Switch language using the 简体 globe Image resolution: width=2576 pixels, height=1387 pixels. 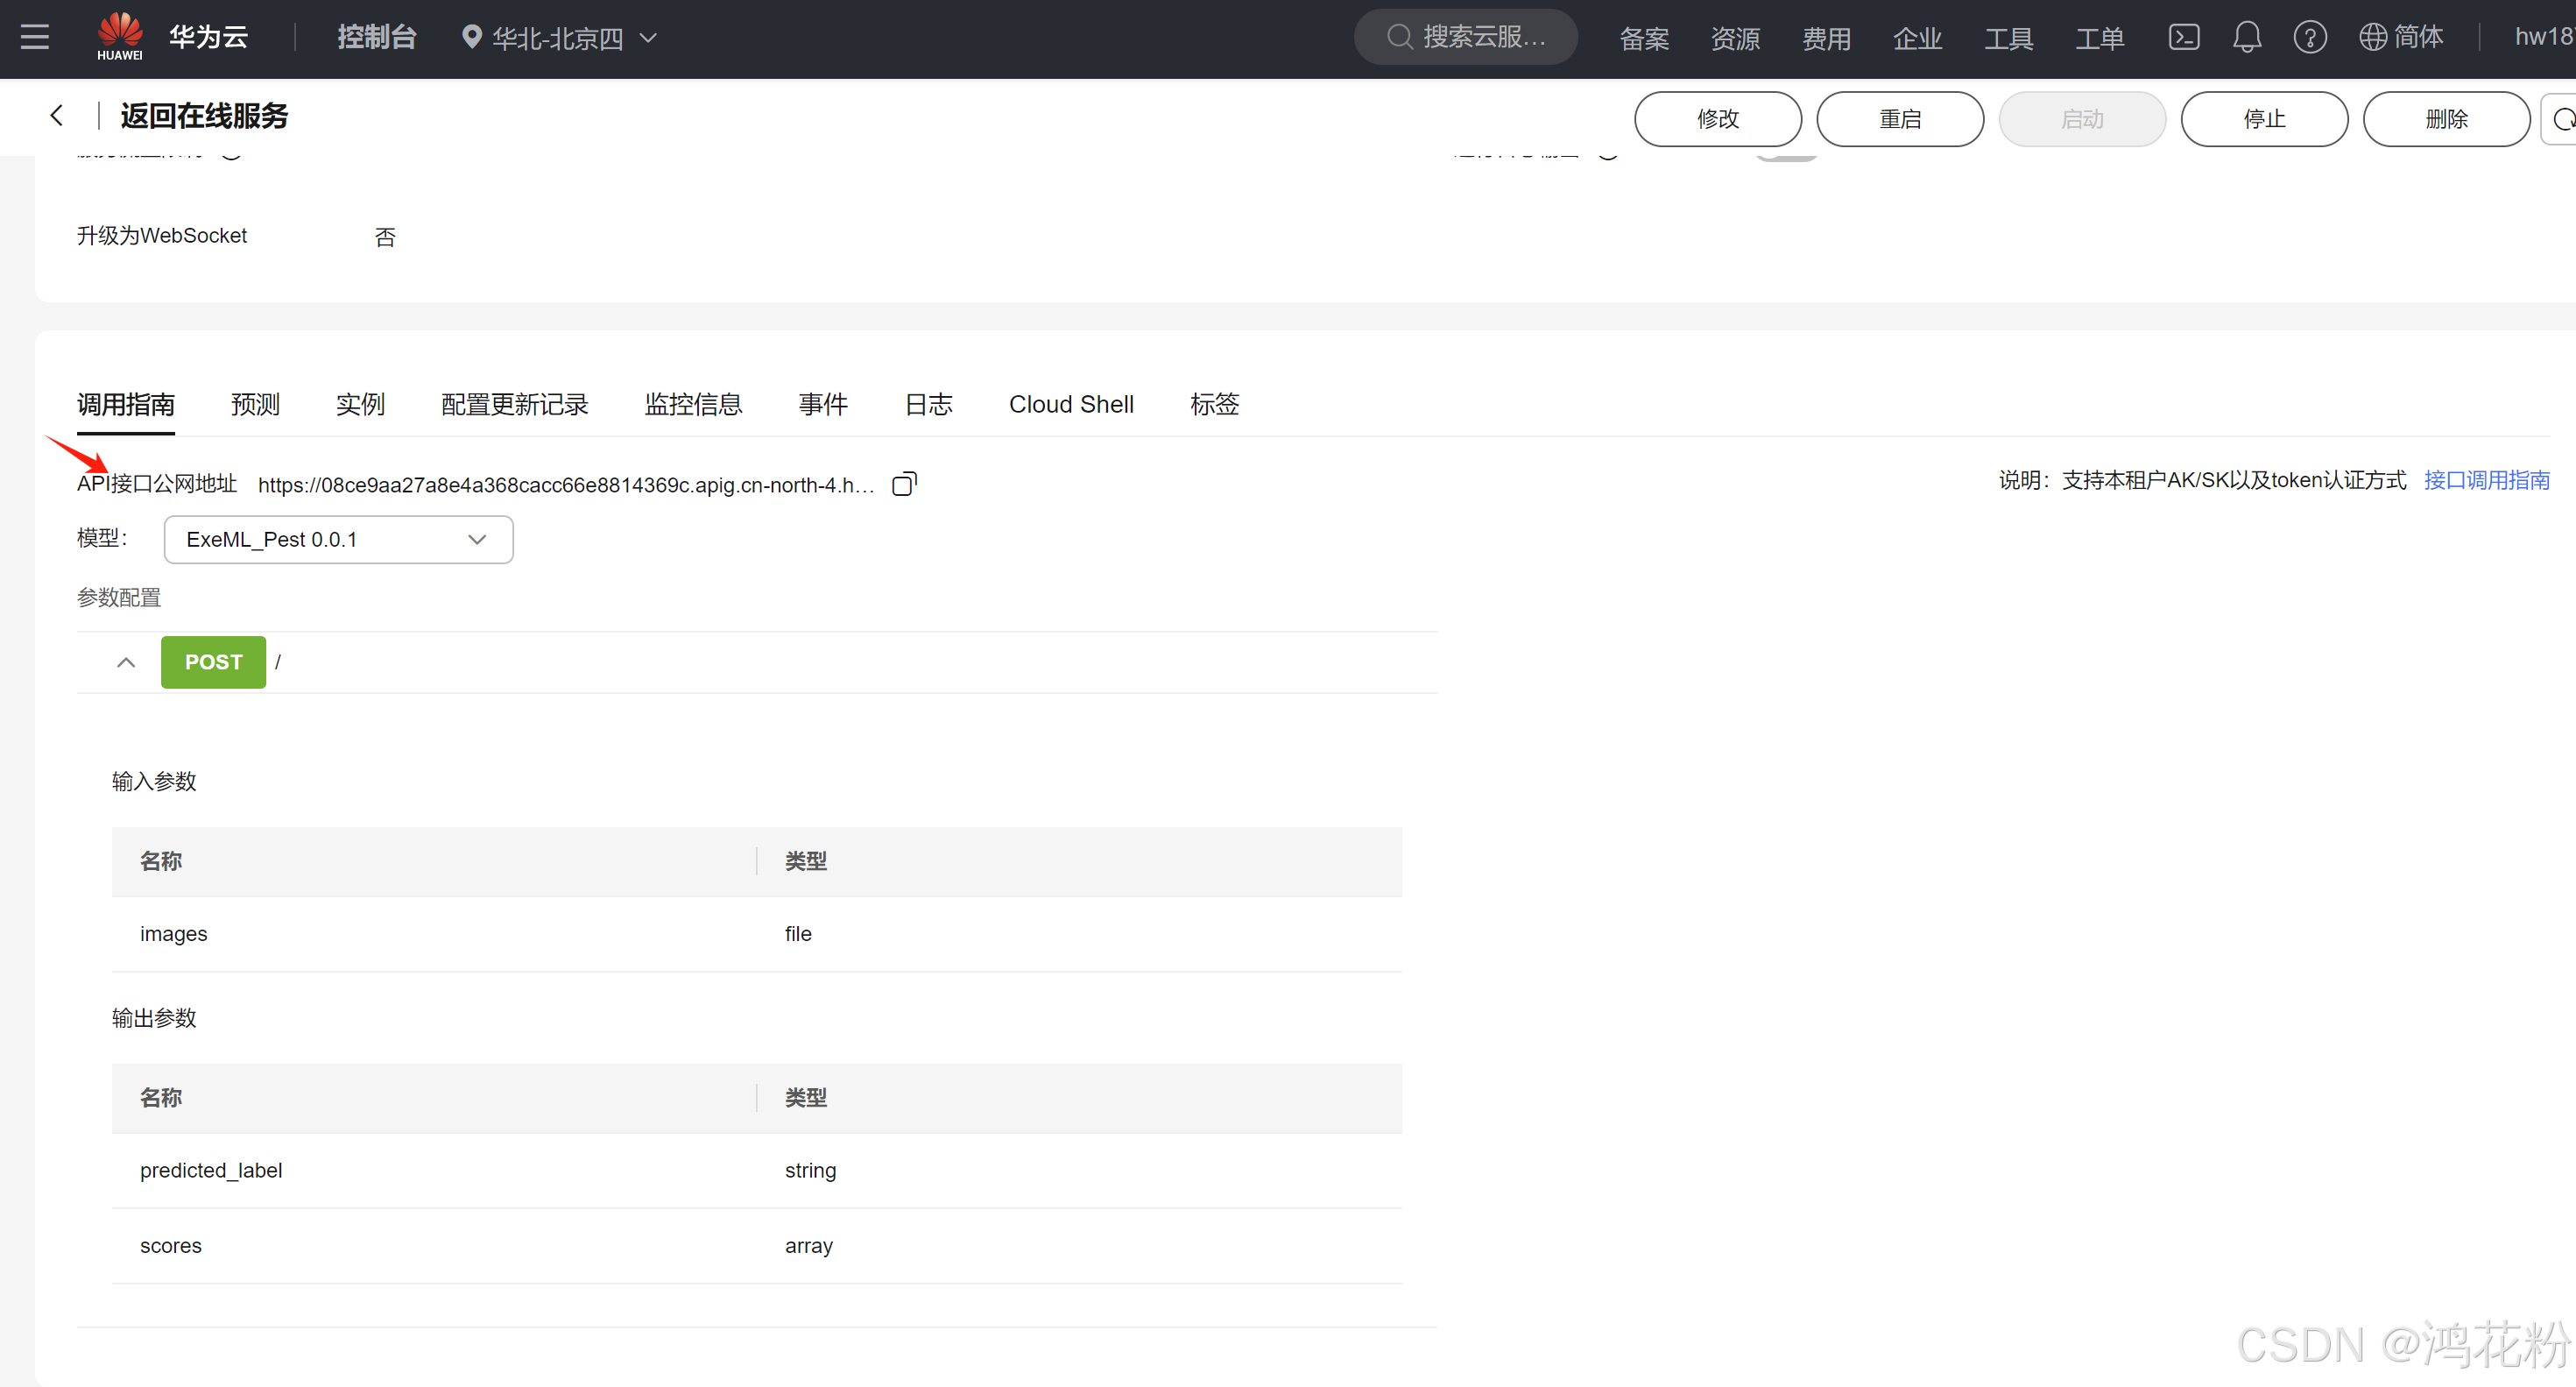pos(2401,37)
